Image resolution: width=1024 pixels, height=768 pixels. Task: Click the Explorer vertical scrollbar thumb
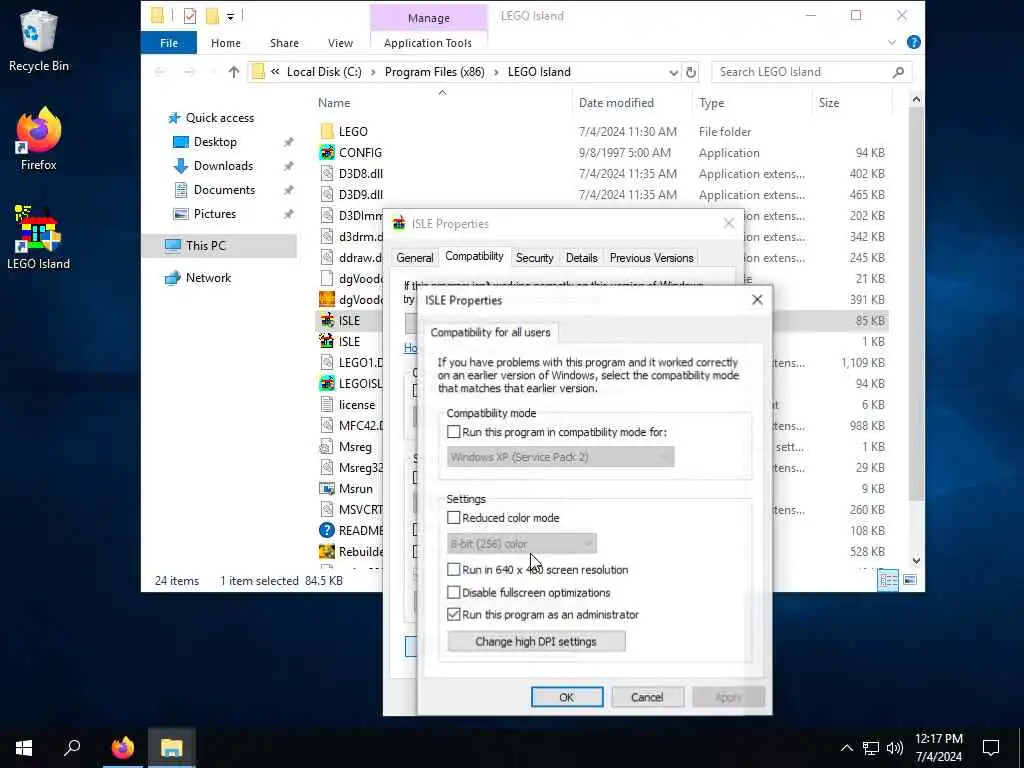coord(916,304)
